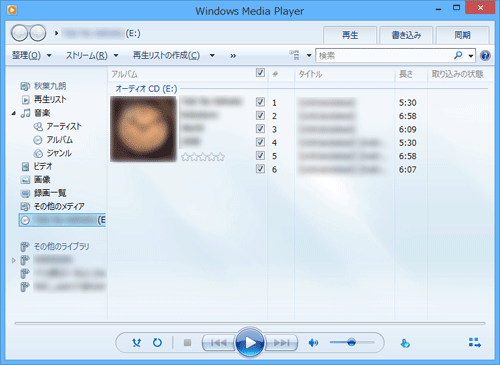Uncheck the track 4 checkbox

[260, 142]
